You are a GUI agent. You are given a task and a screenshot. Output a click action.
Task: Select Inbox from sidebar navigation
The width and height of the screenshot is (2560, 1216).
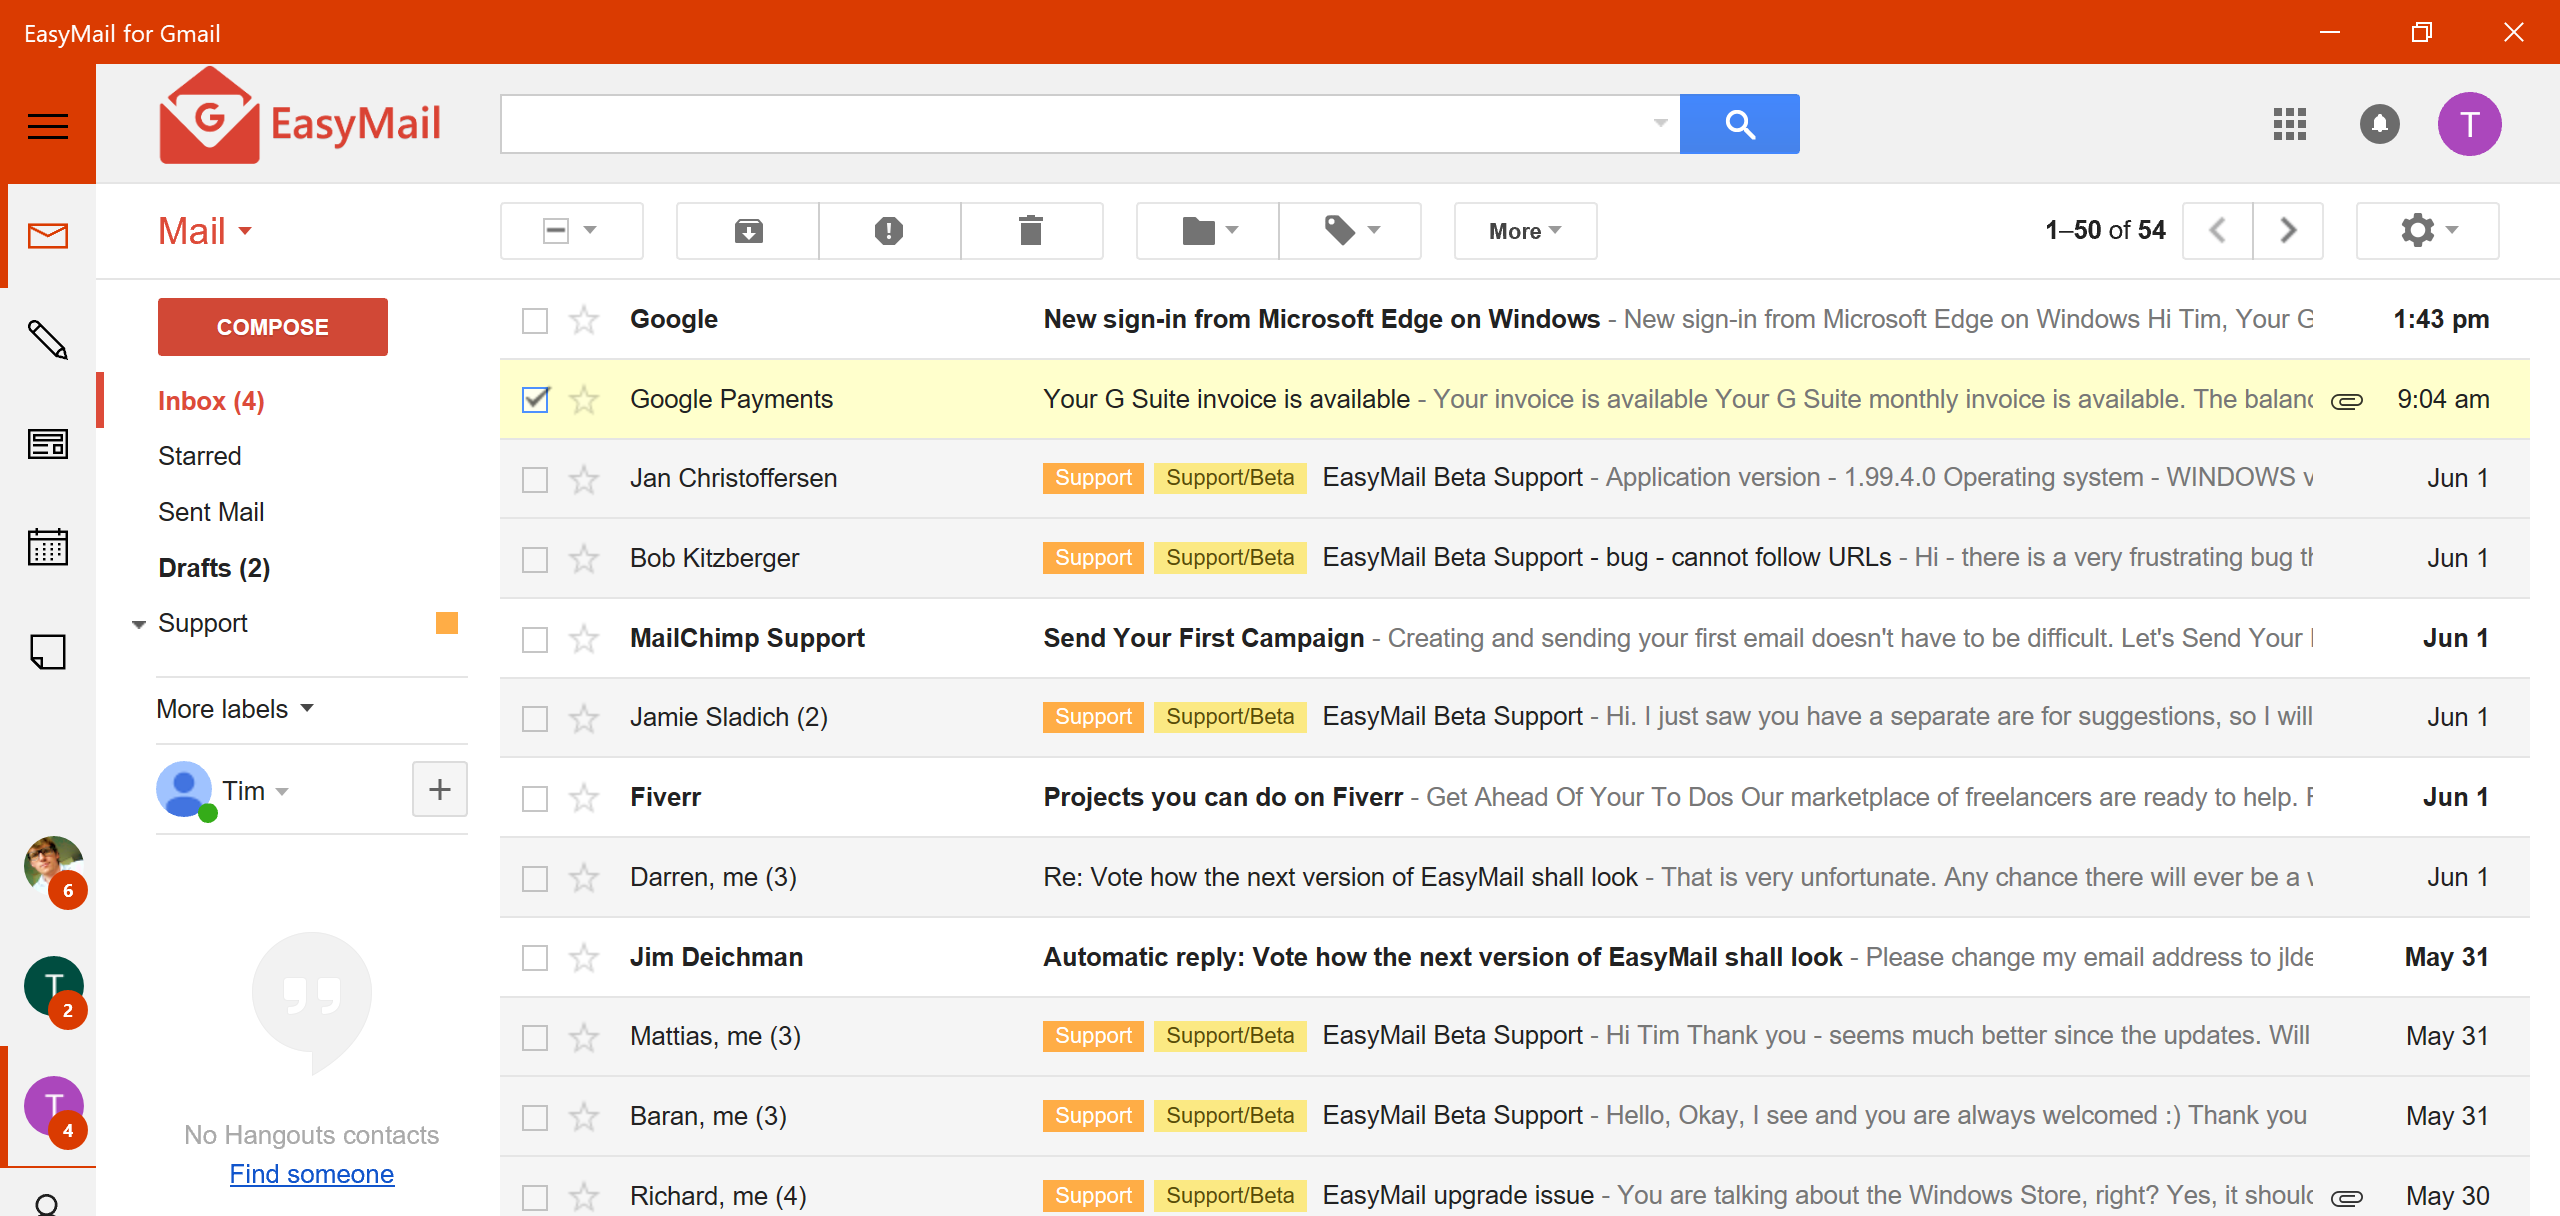coord(212,400)
